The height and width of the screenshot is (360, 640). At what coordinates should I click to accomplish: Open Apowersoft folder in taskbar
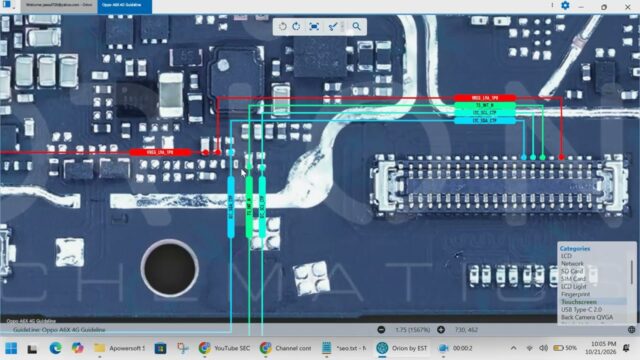click(120, 348)
